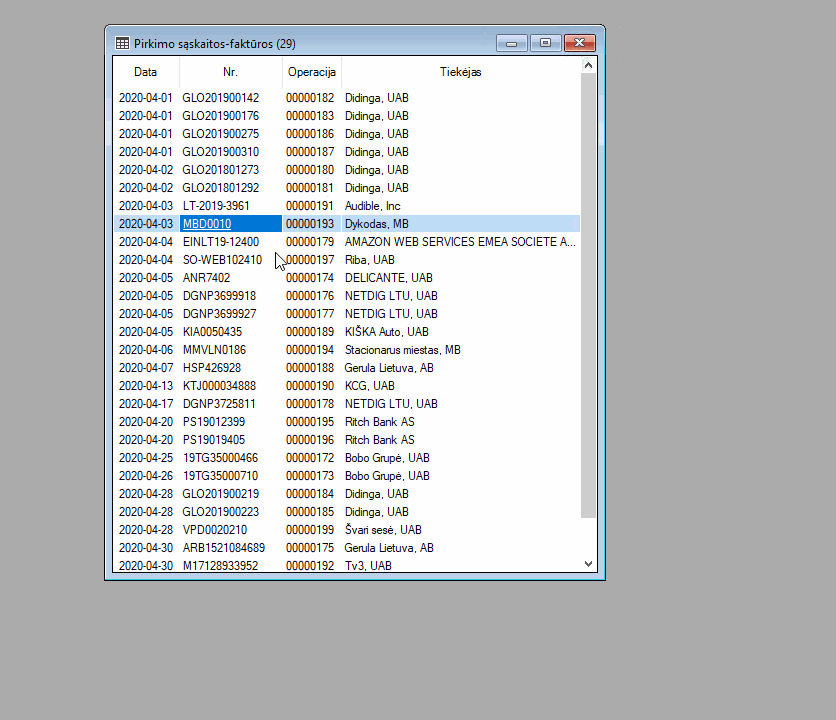This screenshot has width=836, height=720.
Task: Select invoice GLO201900142
Action: [221, 98]
